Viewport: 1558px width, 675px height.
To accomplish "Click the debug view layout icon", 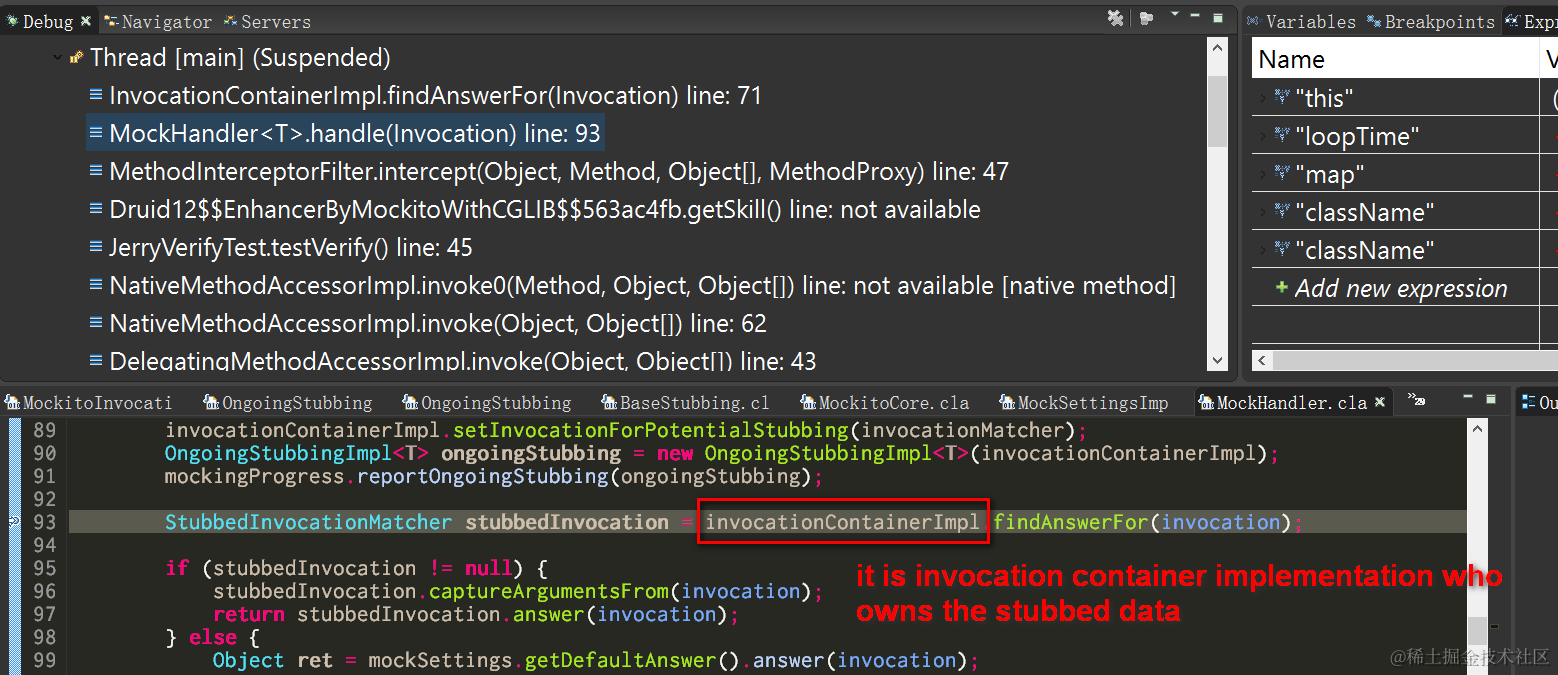I will [x=1146, y=18].
